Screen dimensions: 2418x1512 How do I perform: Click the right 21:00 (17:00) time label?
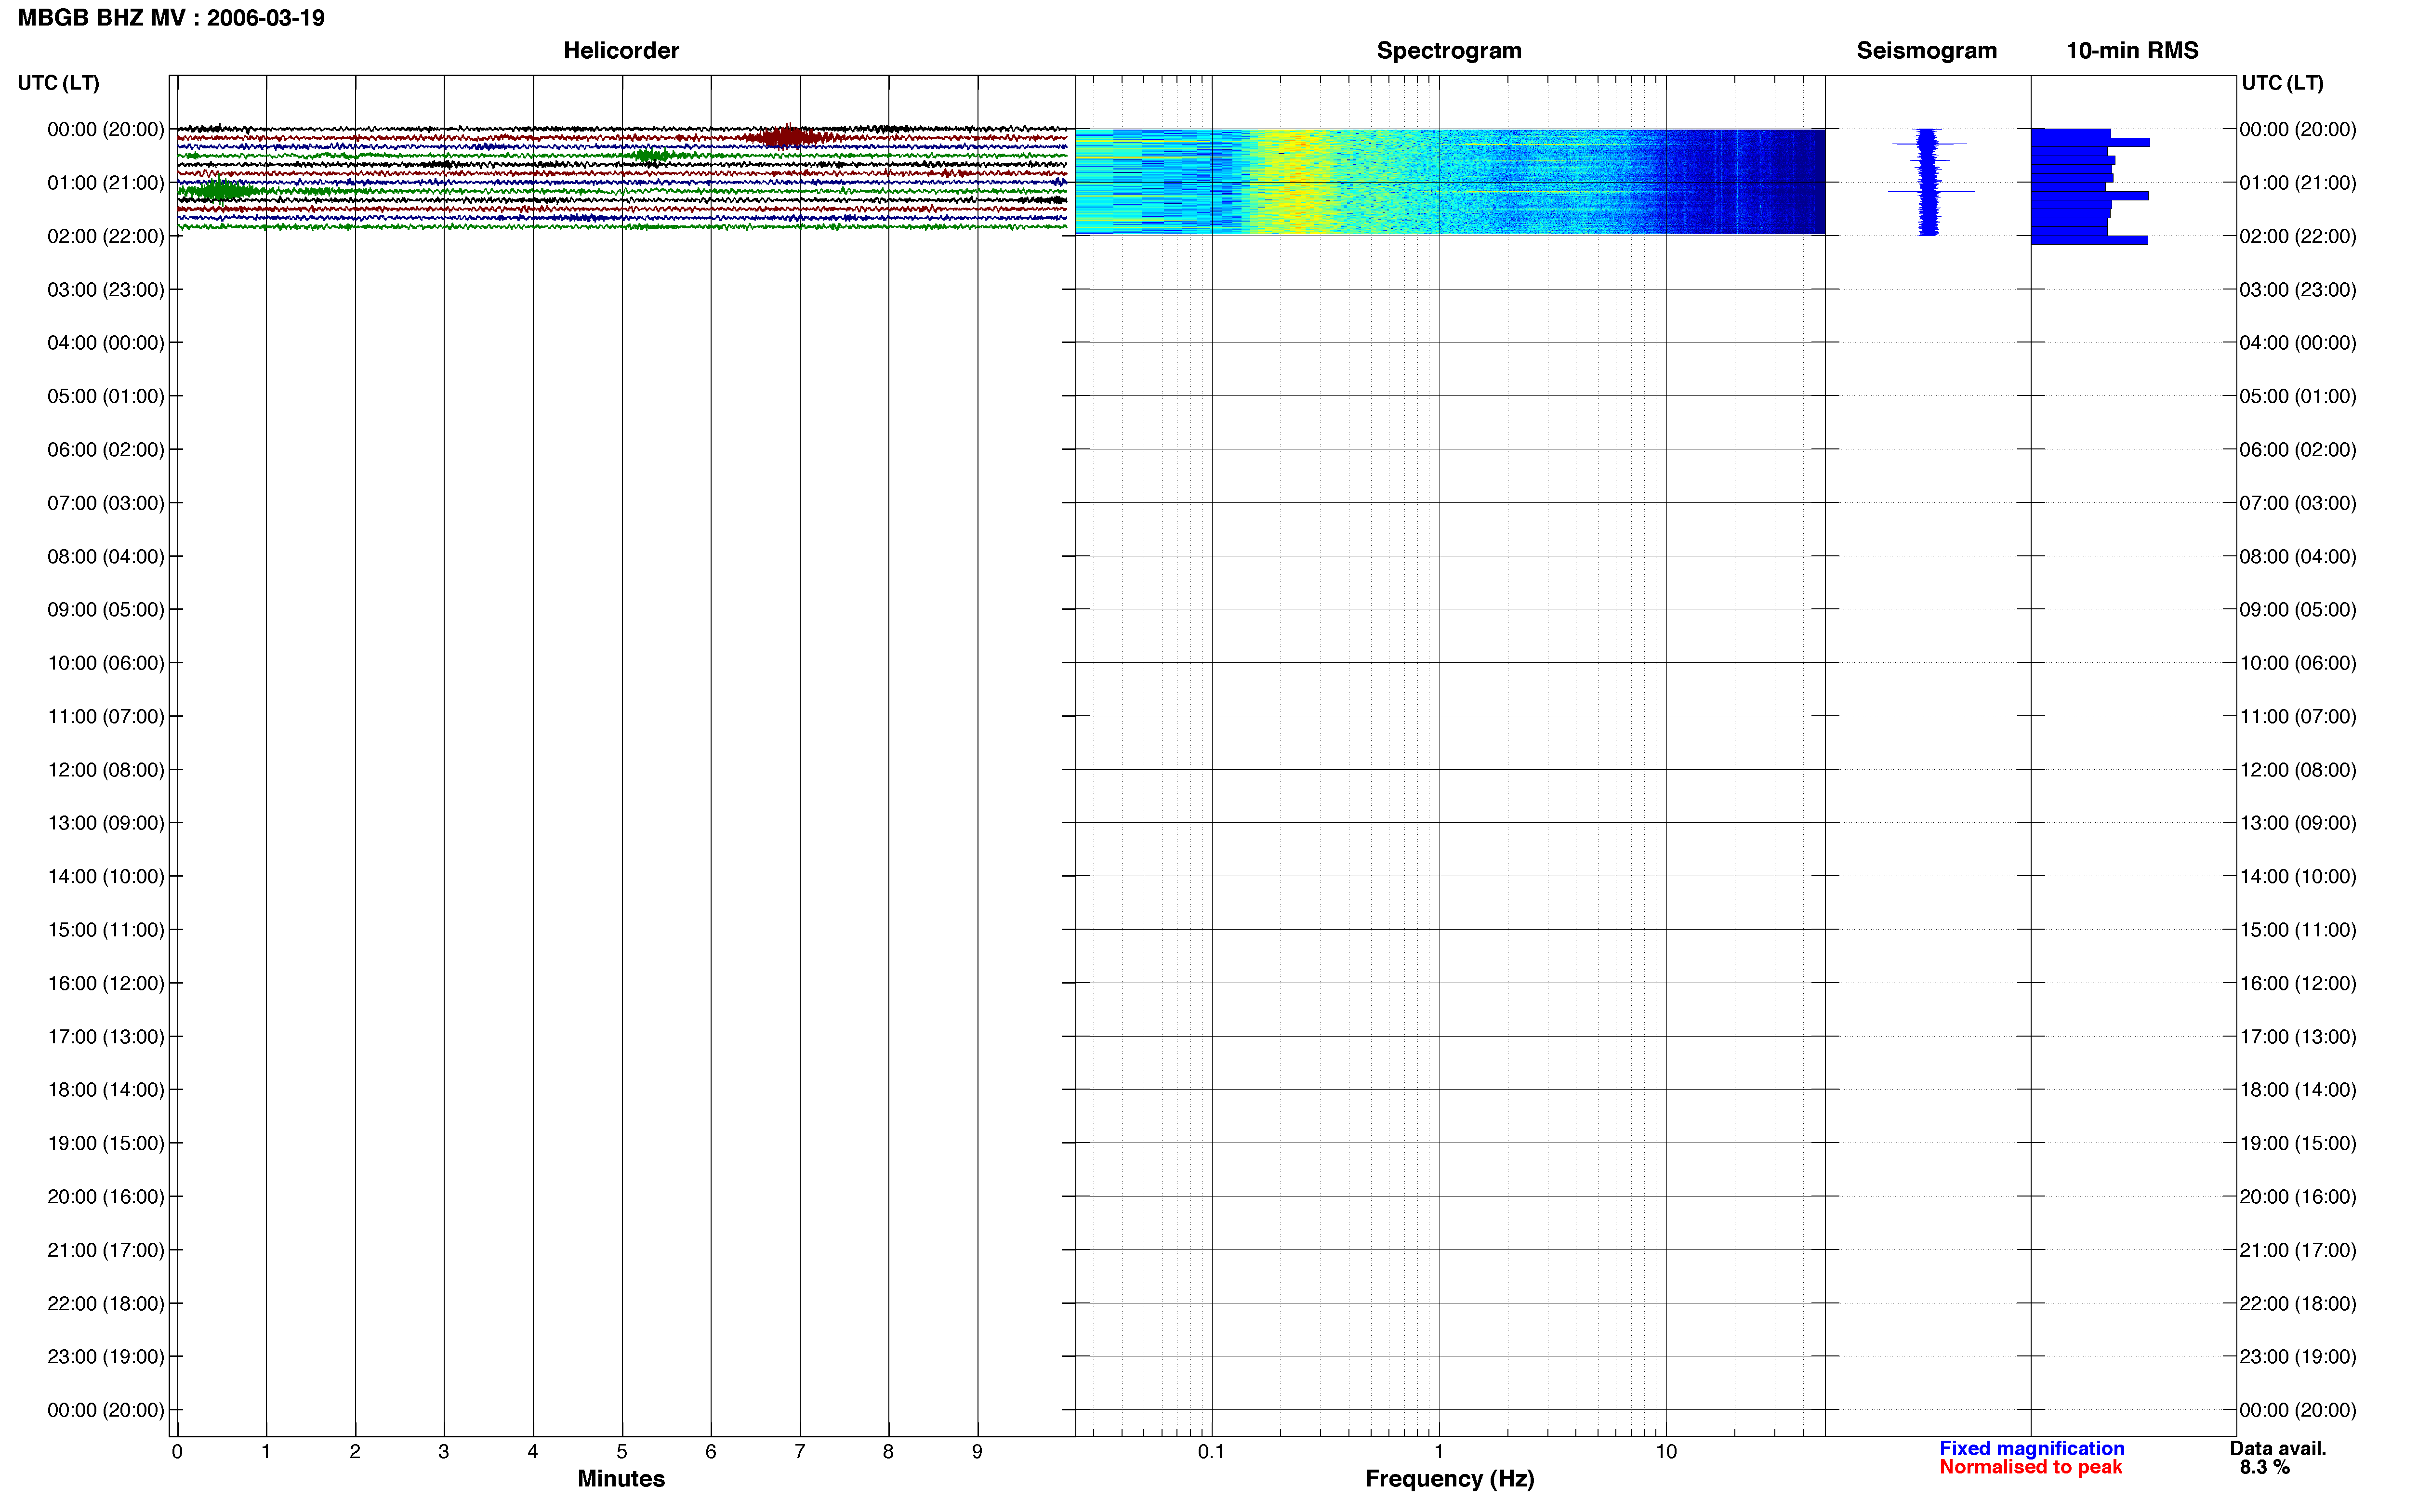[x=2298, y=1249]
